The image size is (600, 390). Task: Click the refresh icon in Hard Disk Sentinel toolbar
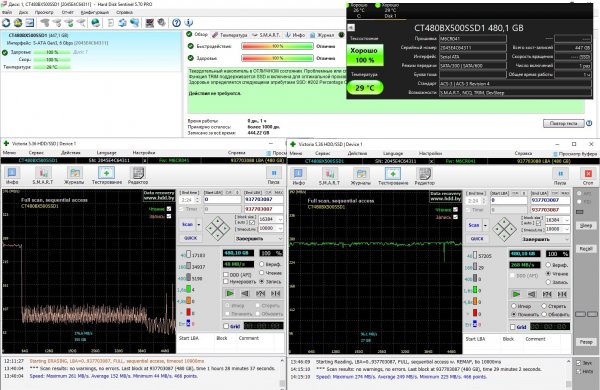[x=6, y=23]
